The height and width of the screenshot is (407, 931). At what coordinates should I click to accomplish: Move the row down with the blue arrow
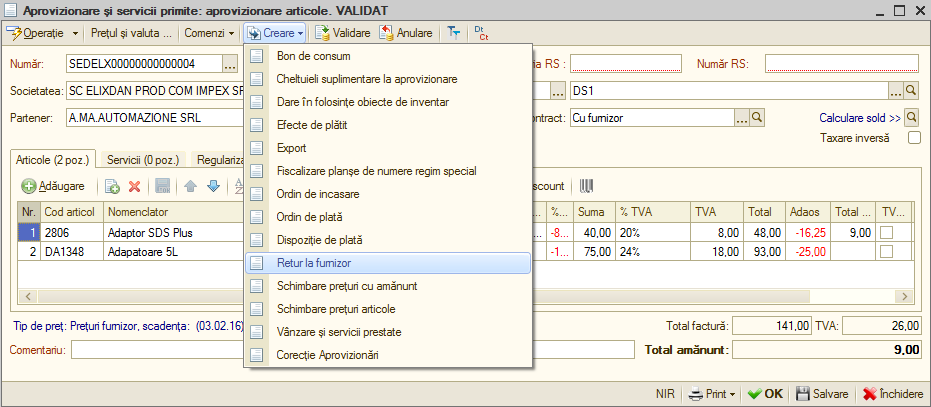[x=213, y=187]
